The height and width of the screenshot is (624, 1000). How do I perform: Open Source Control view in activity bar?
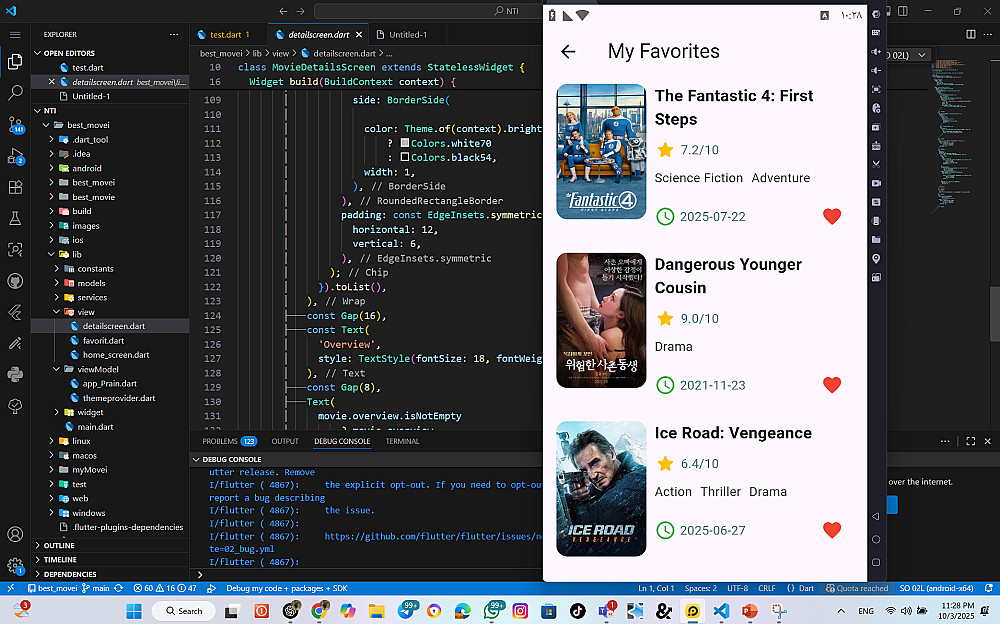coord(15,124)
